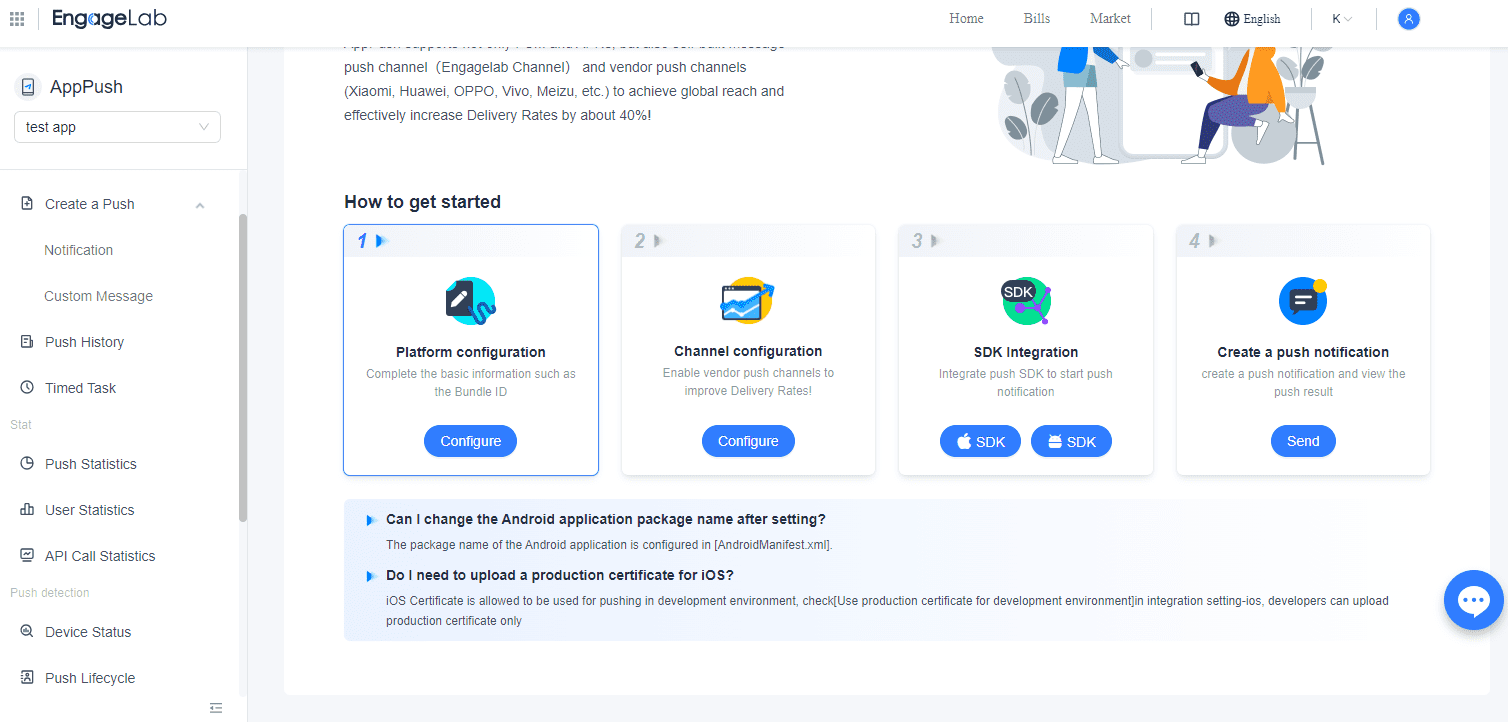
Task: Click the SDK Integration title
Action: pyautogui.click(x=1026, y=352)
